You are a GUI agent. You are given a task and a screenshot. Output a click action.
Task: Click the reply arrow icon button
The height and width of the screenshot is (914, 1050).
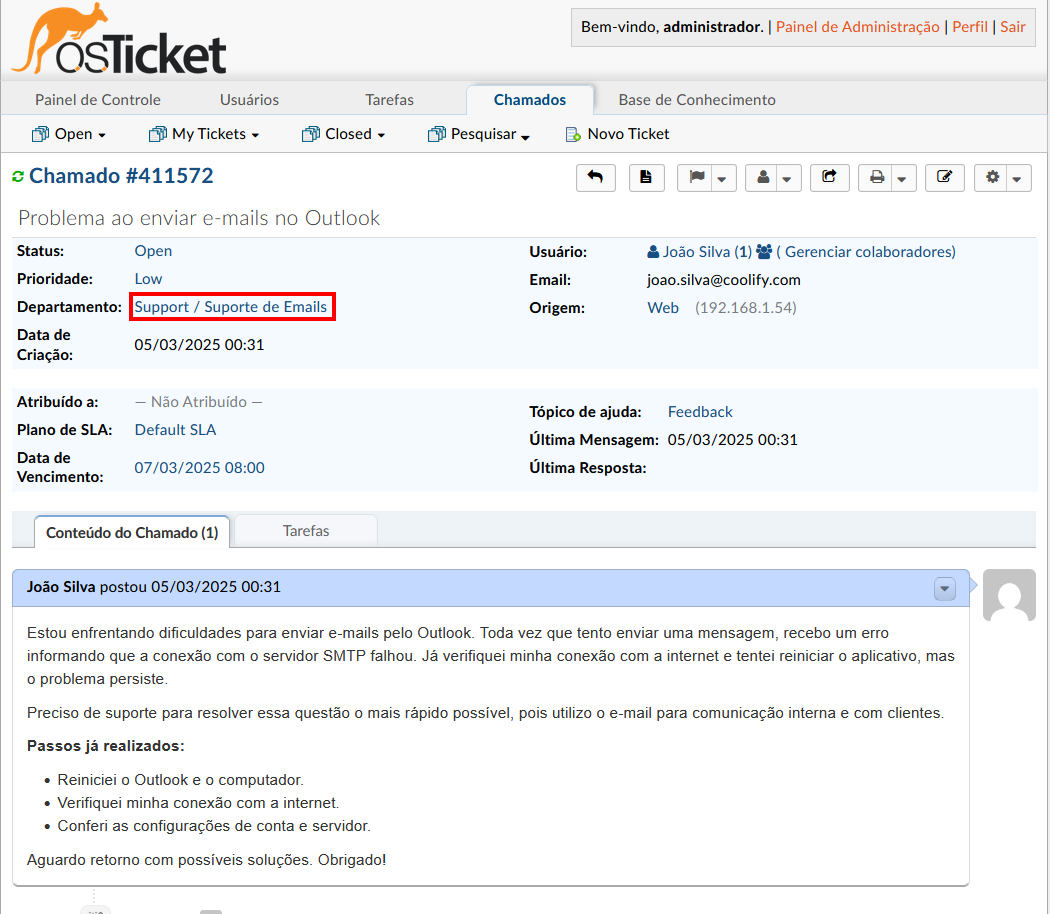[x=595, y=177]
